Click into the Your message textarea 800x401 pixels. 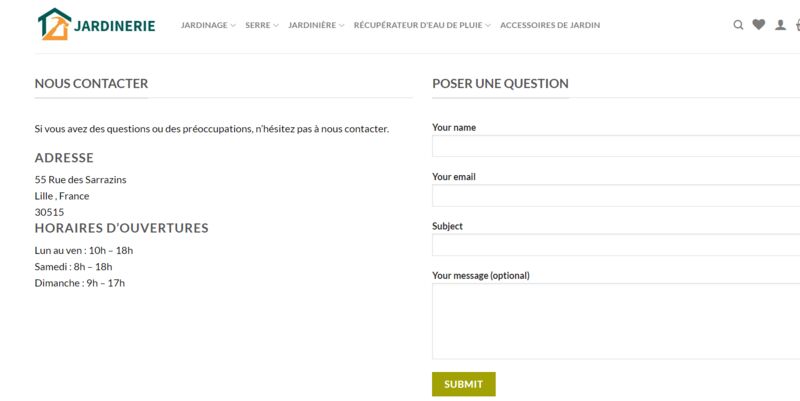(x=616, y=321)
